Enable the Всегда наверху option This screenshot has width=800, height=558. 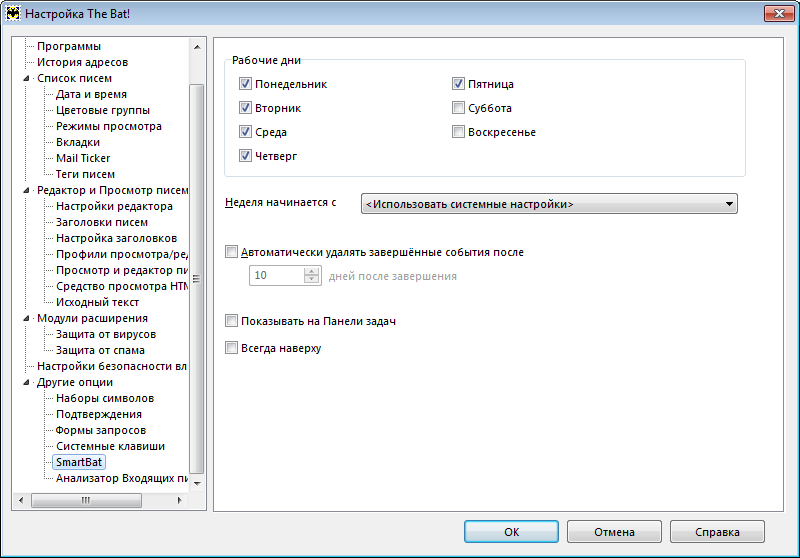pyautogui.click(x=231, y=348)
